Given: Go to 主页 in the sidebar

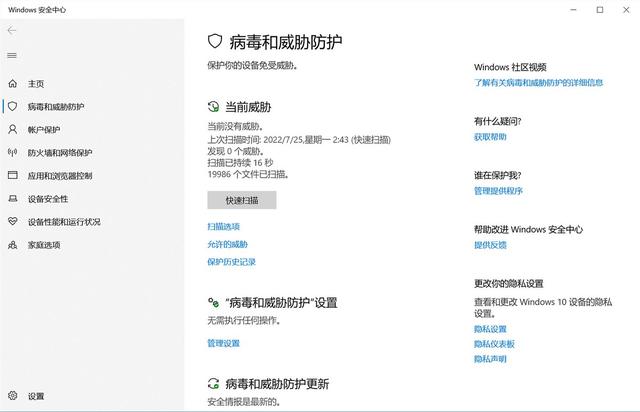Looking at the screenshot, I should click(36, 84).
